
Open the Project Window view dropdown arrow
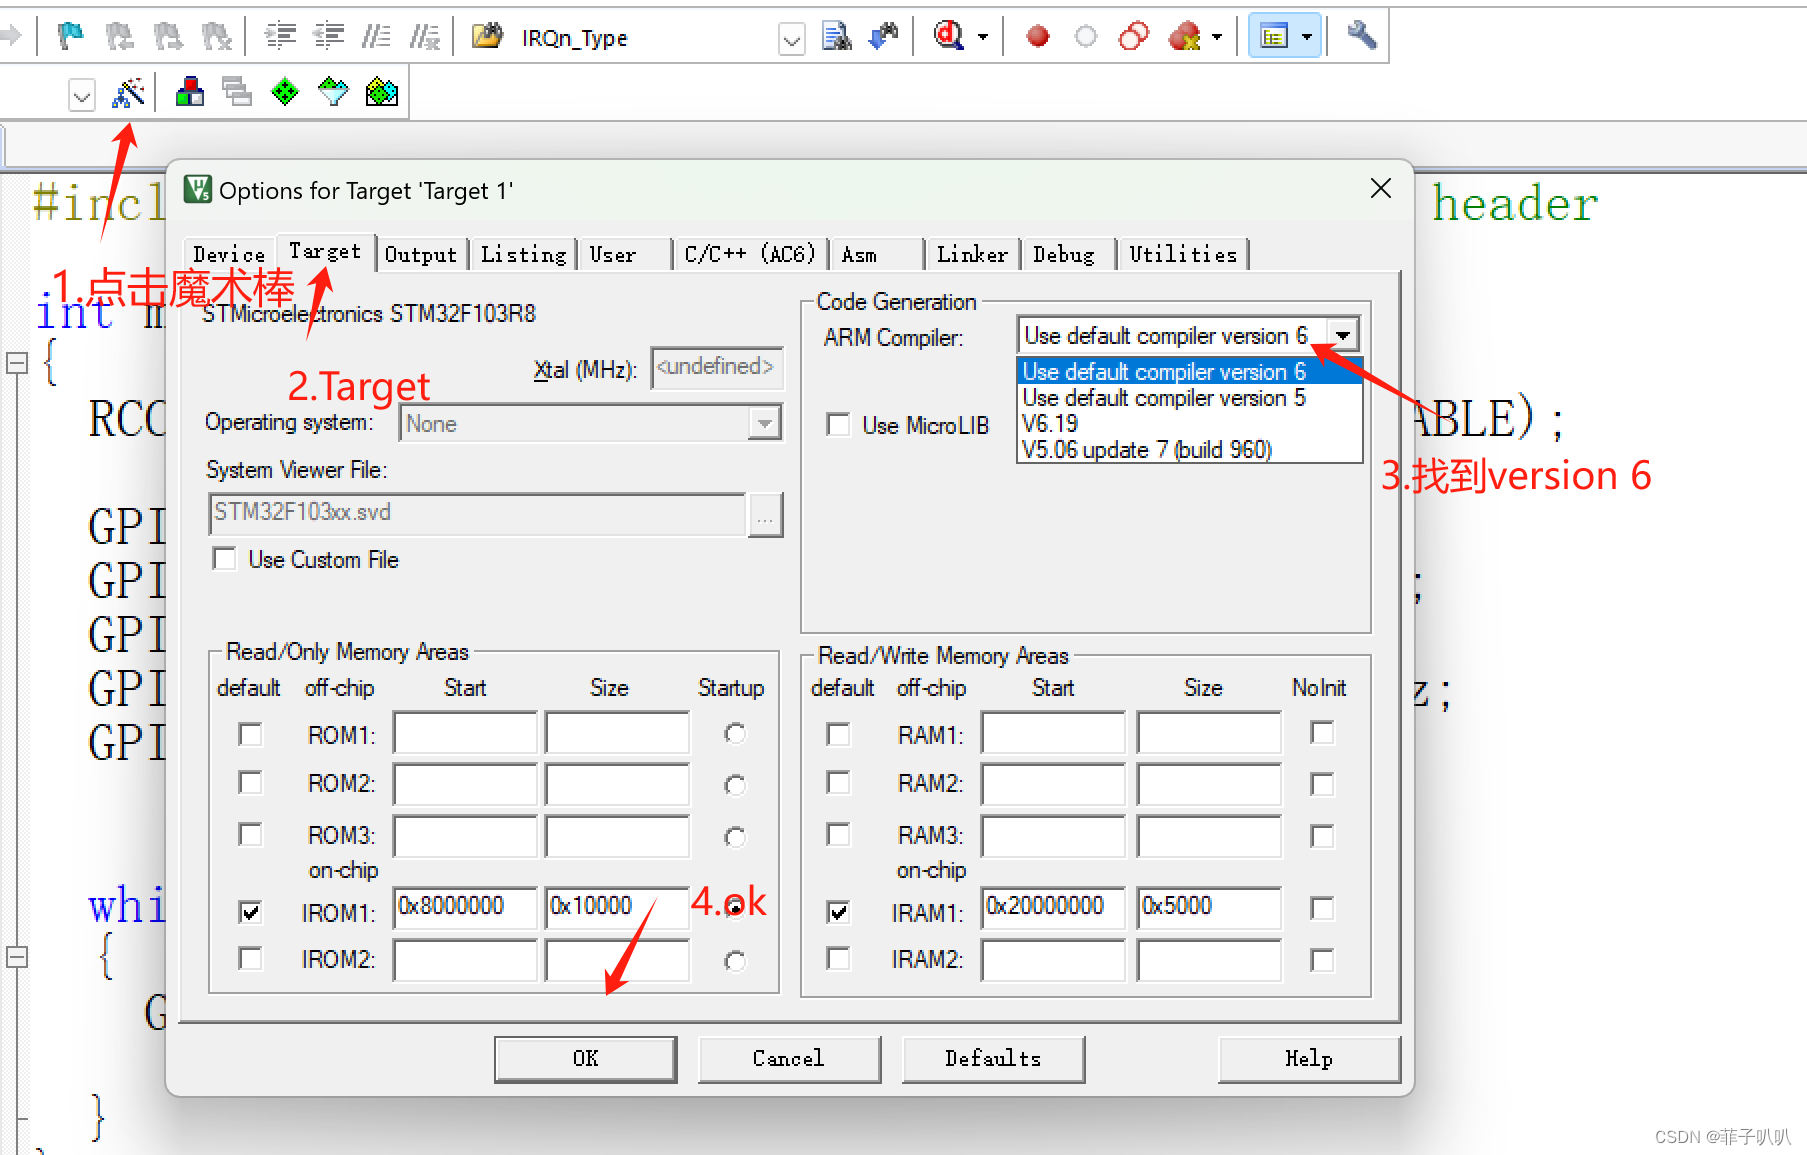point(1307,37)
